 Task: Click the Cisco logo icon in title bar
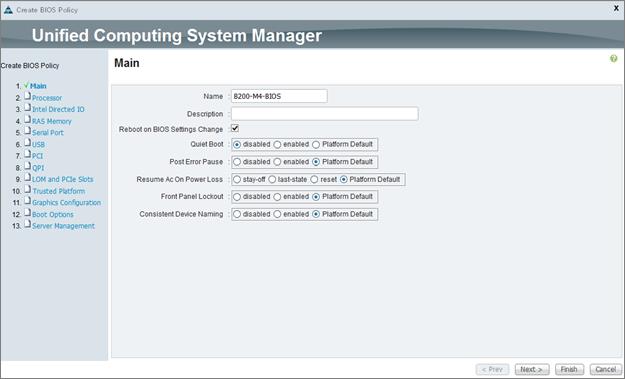pos(8,10)
